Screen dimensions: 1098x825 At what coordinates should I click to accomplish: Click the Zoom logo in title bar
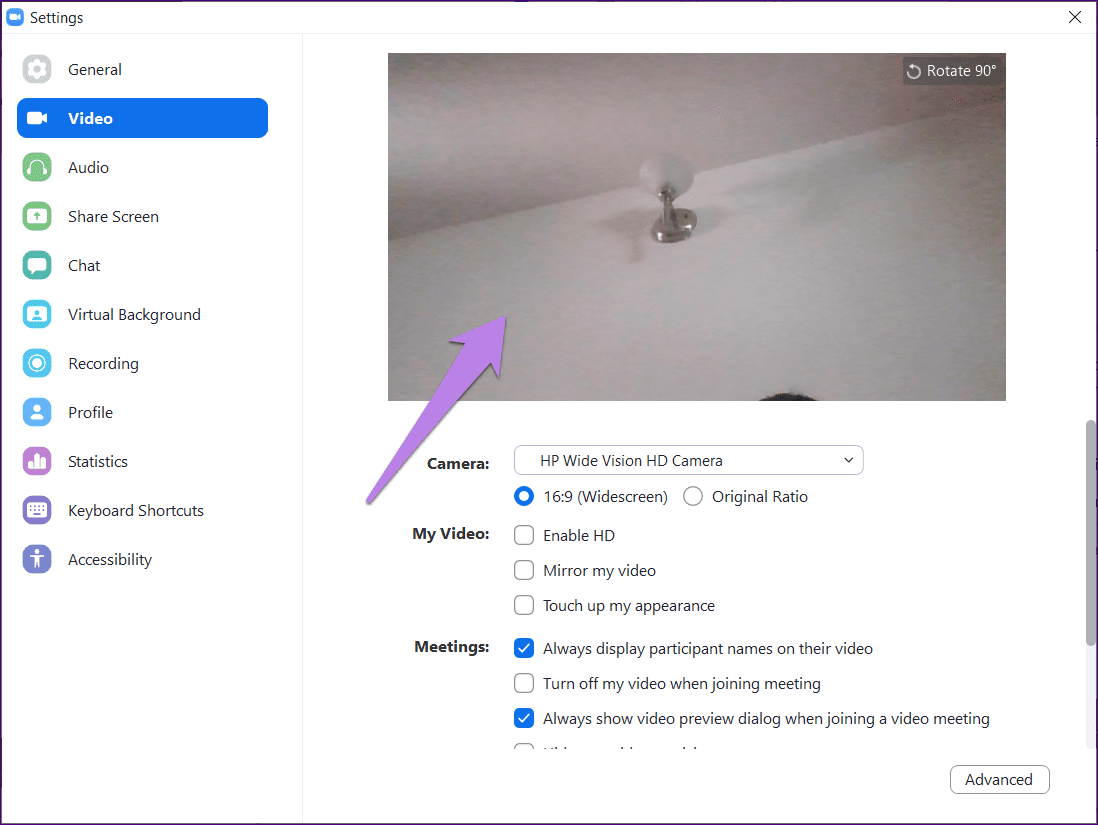[x=15, y=18]
